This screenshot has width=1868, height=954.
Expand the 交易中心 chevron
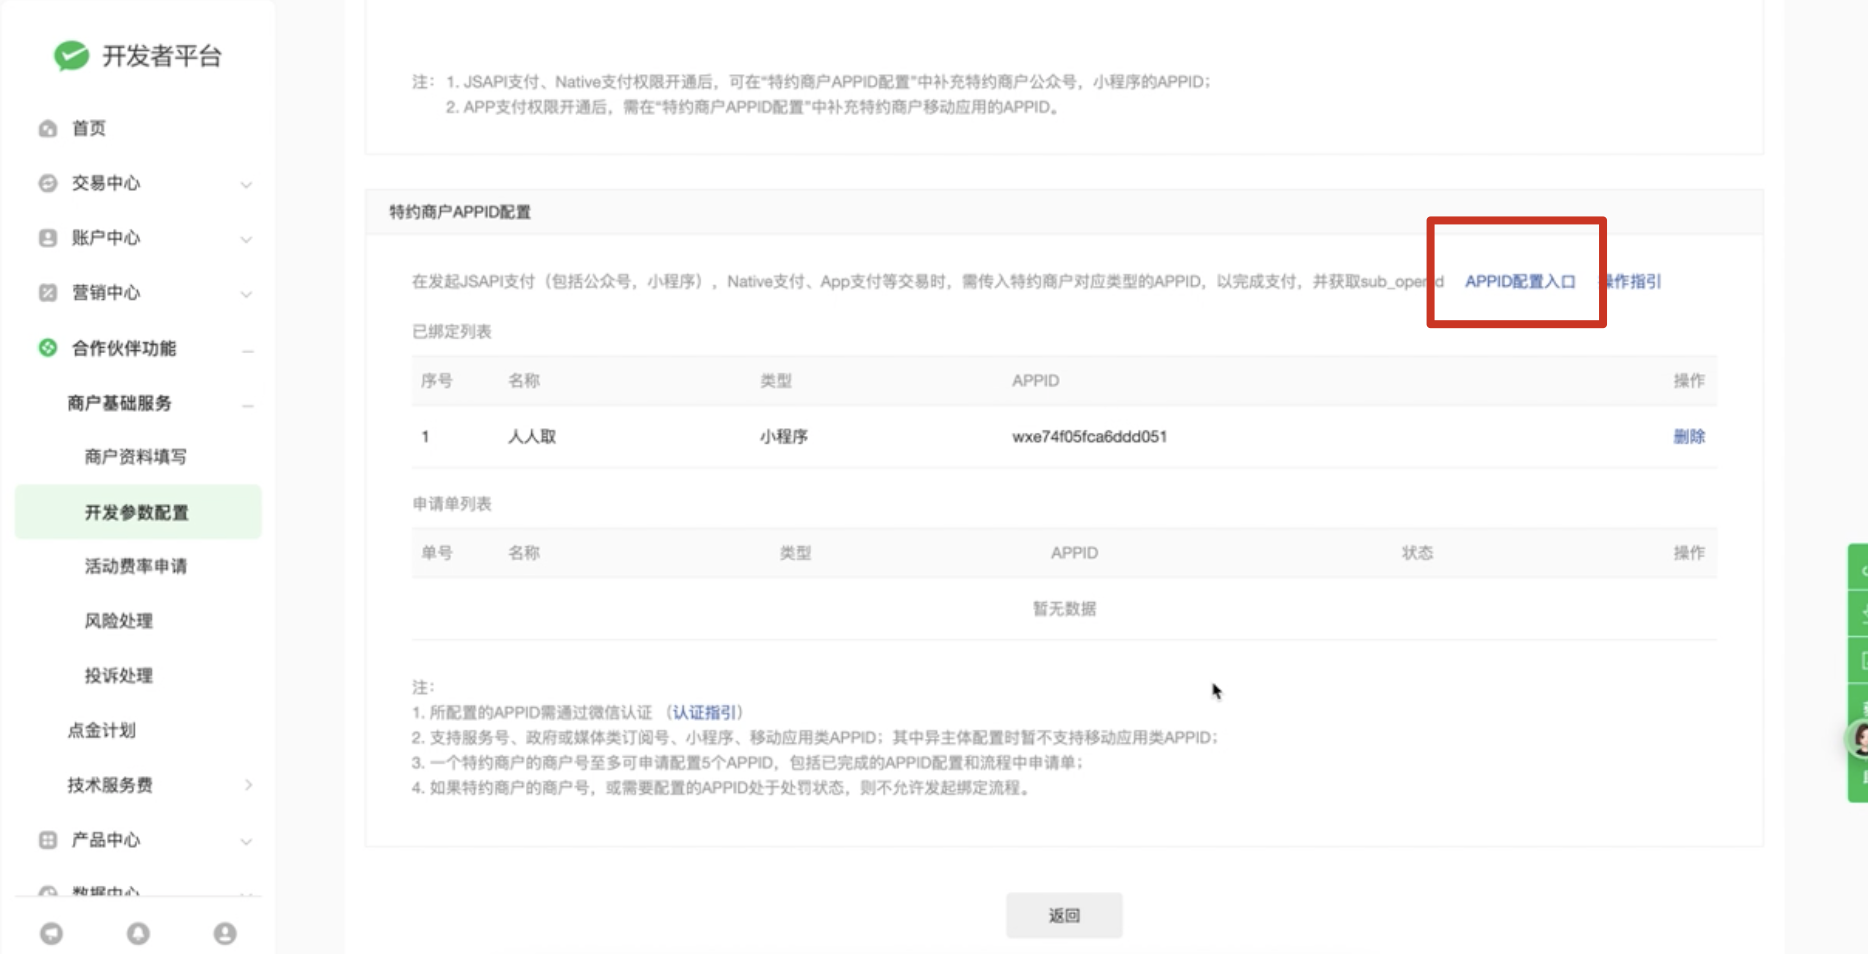(x=246, y=185)
